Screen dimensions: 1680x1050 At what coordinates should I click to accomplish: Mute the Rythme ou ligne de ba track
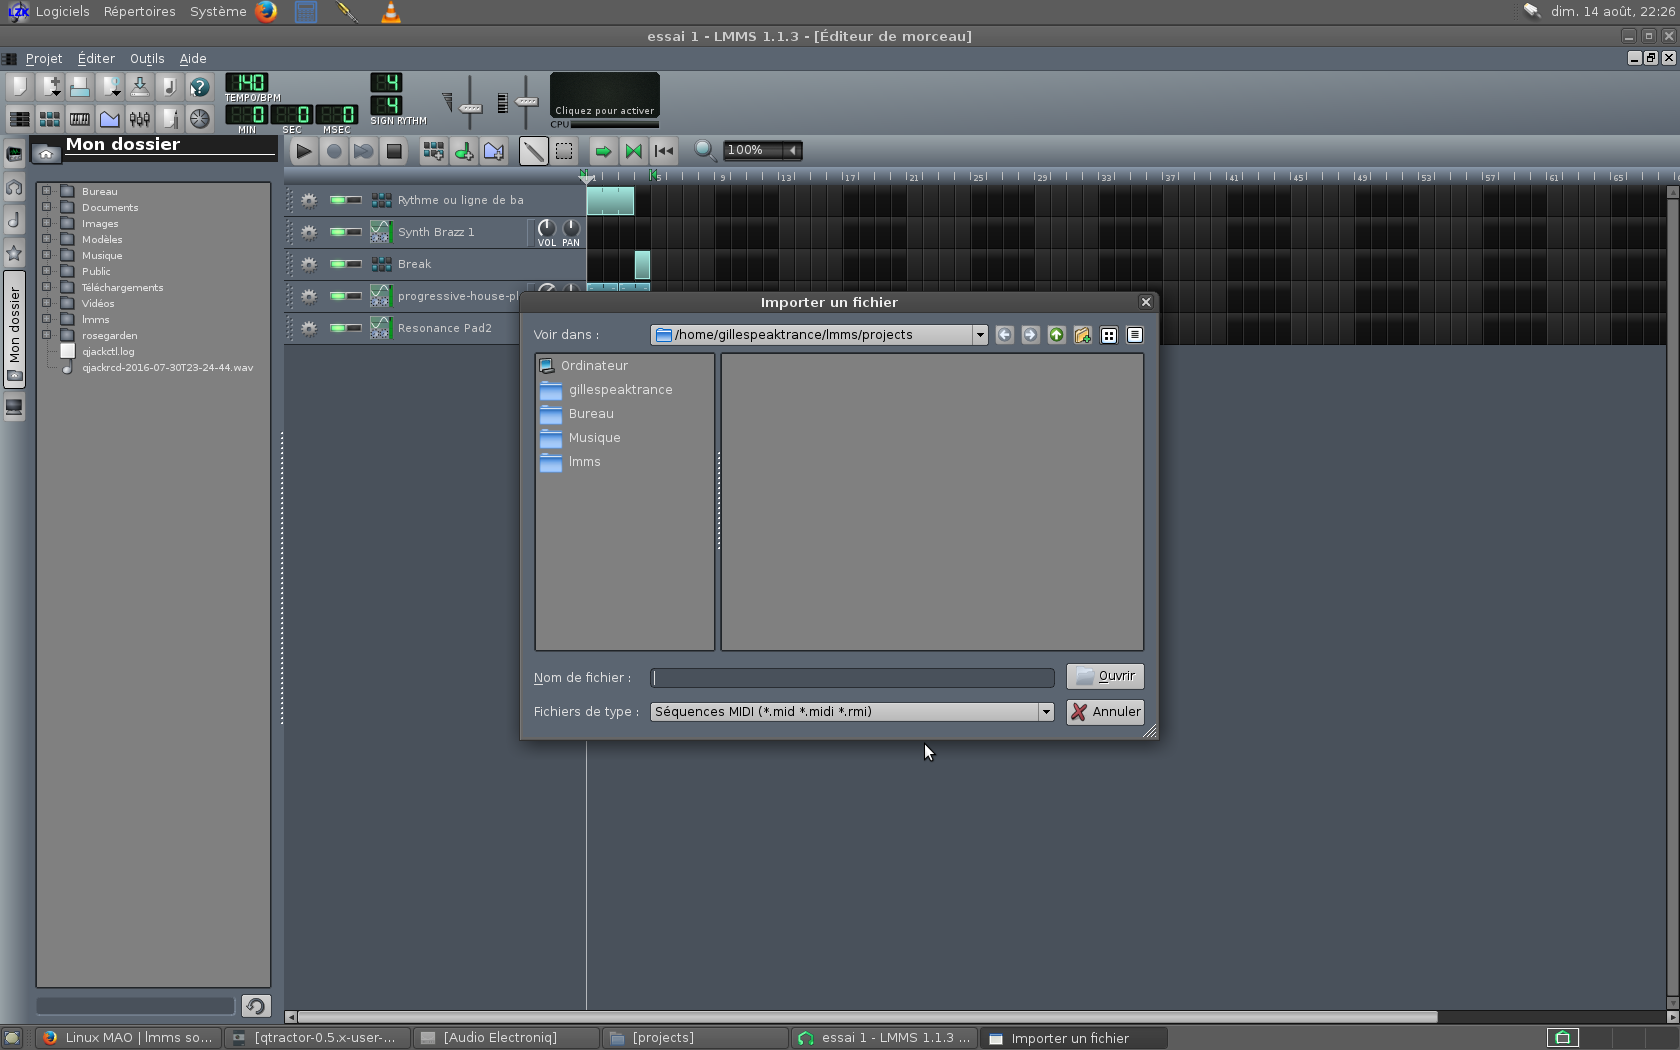coord(338,200)
